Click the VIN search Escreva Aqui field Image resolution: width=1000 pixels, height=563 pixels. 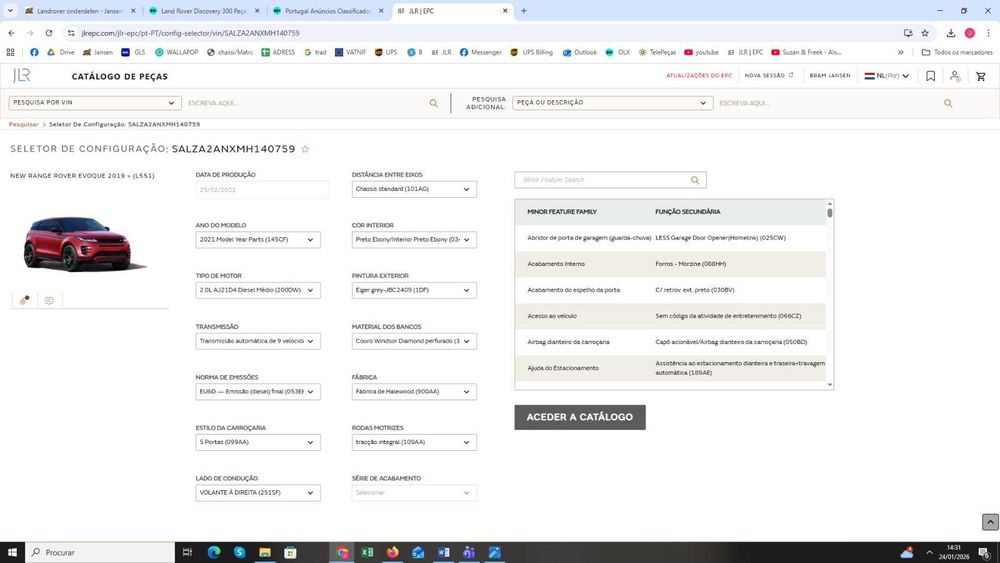[x=306, y=103]
